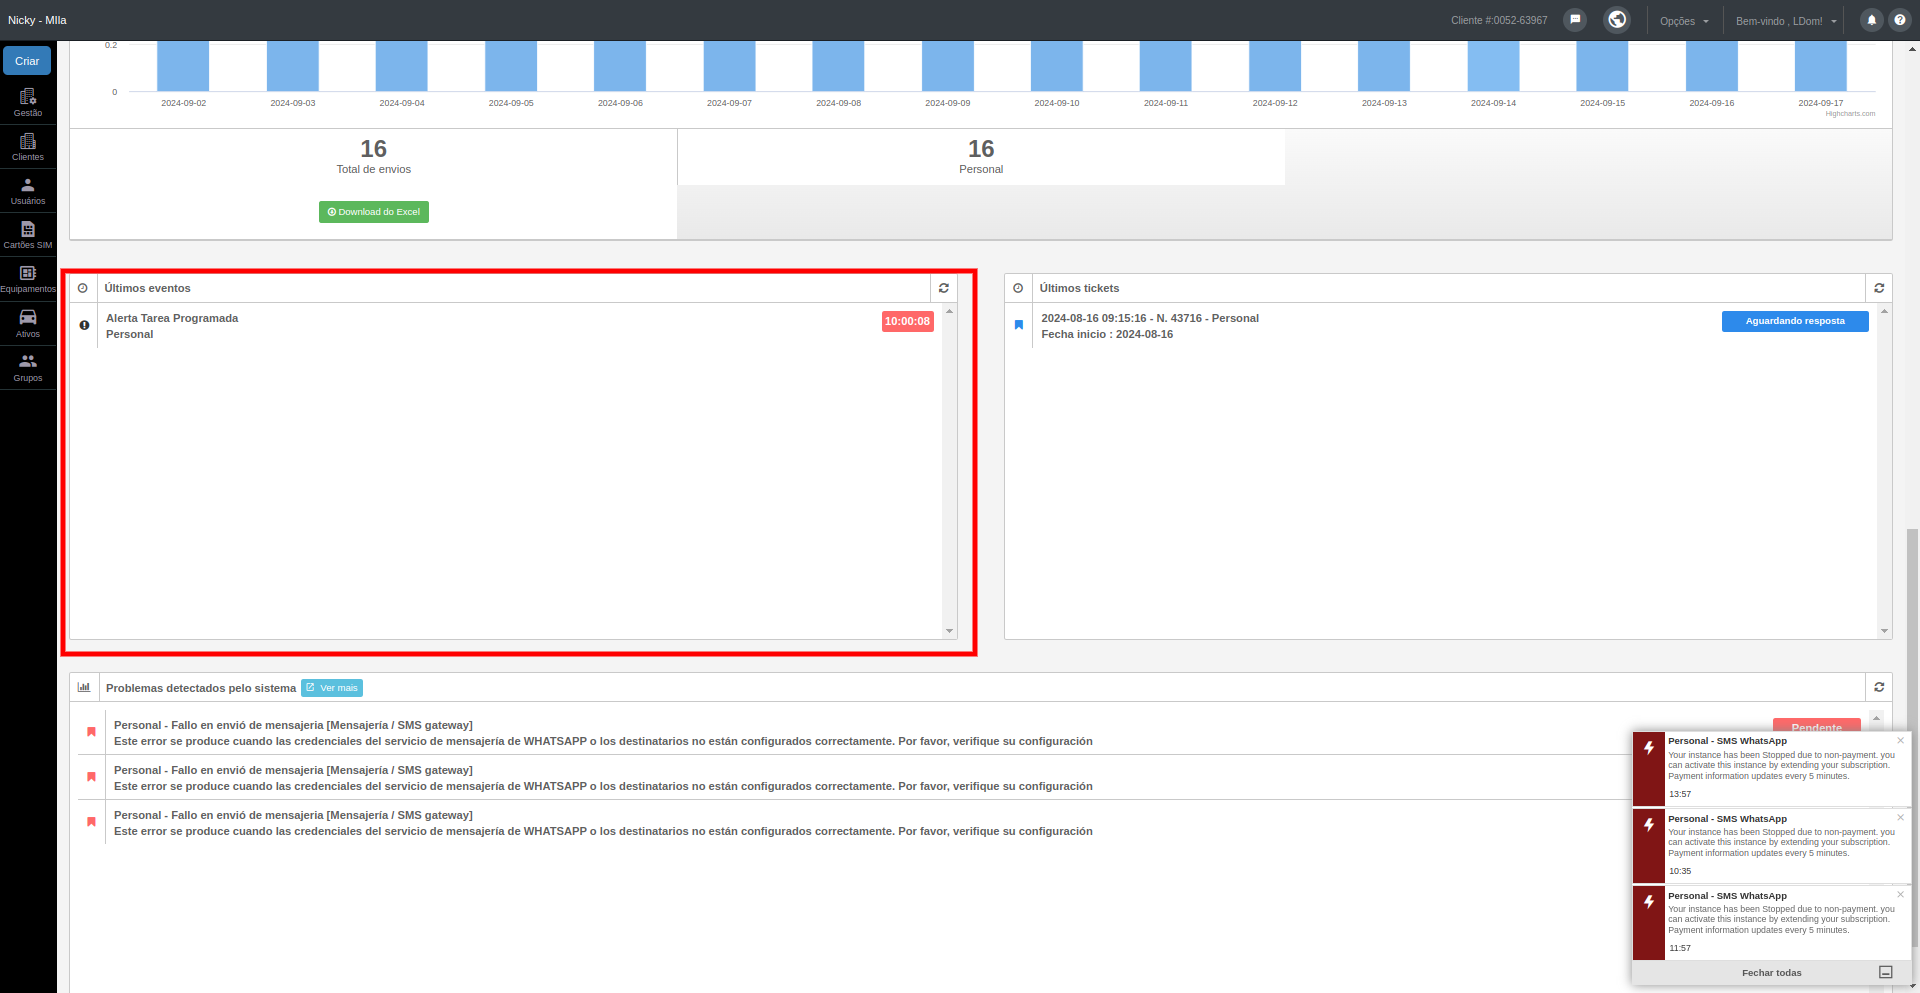The width and height of the screenshot is (1920, 993).
Task: Refresh the Últimos eventos panel
Action: tap(943, 288)
